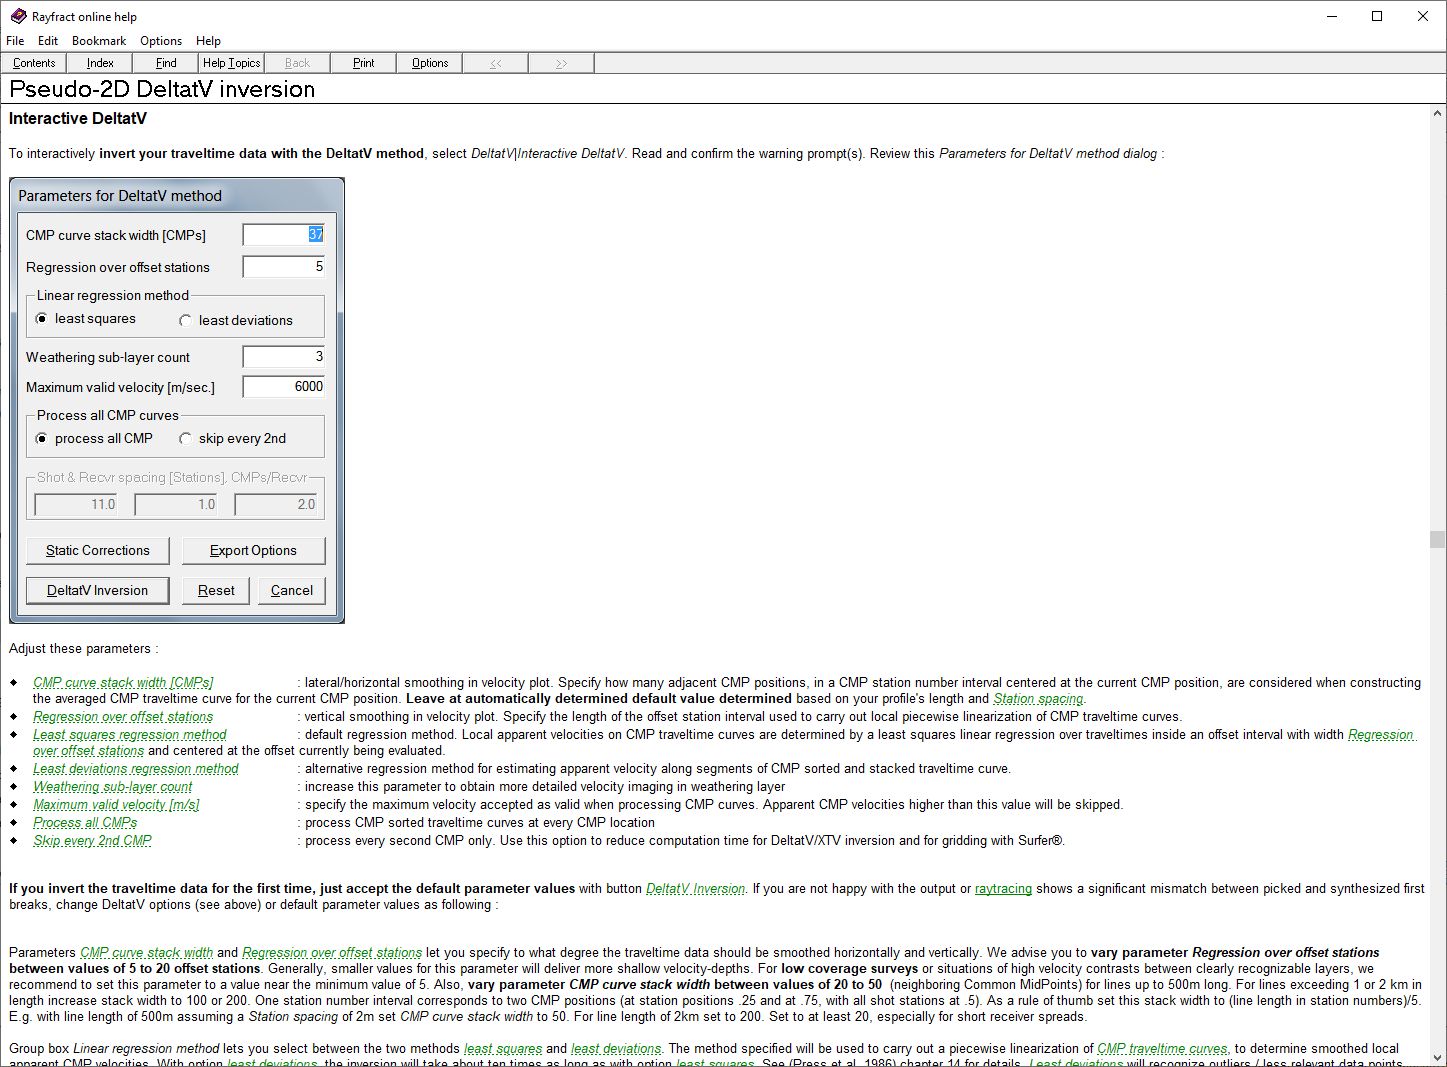The width and height of the screenshot is (1447, 1067).
Task: Click the Pseudo-2D DeltatV inversion heading
Action: 162,89
